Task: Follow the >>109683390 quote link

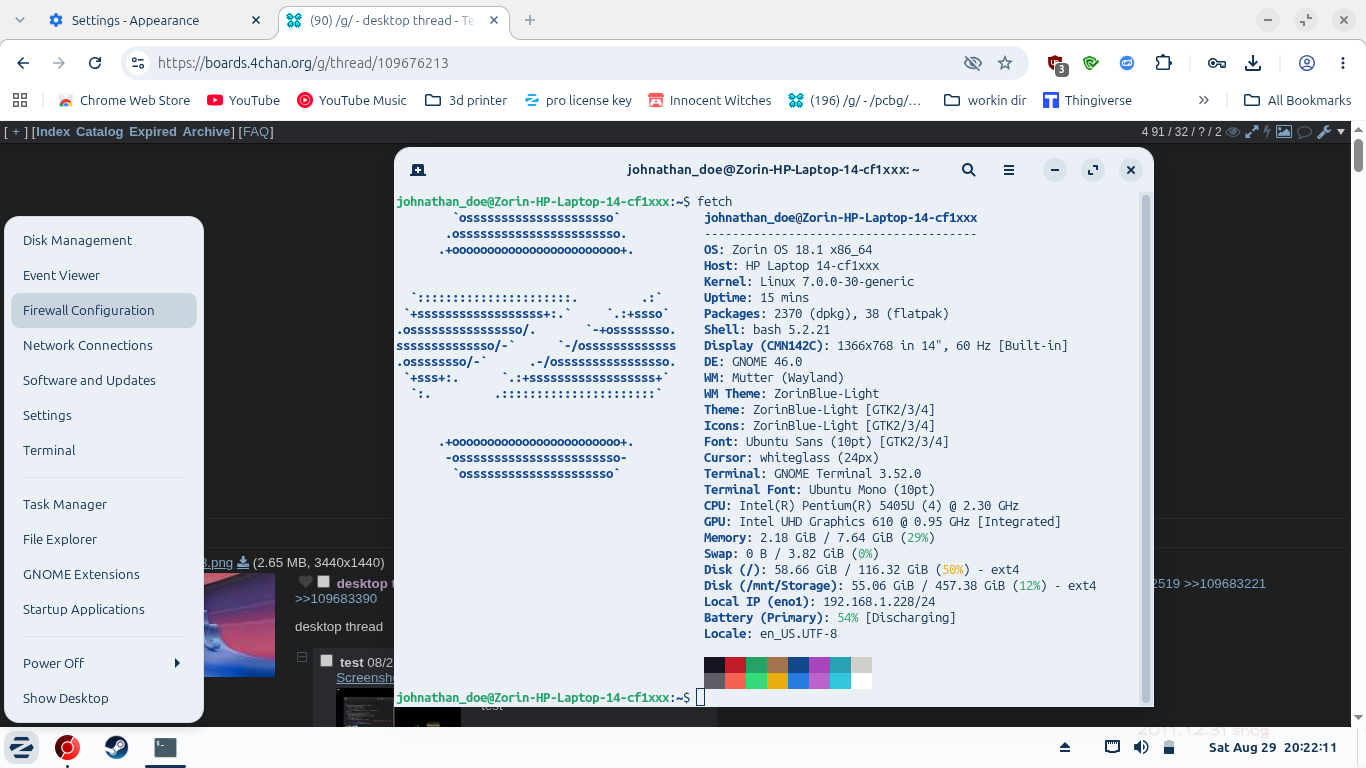Action: [336, 598]
